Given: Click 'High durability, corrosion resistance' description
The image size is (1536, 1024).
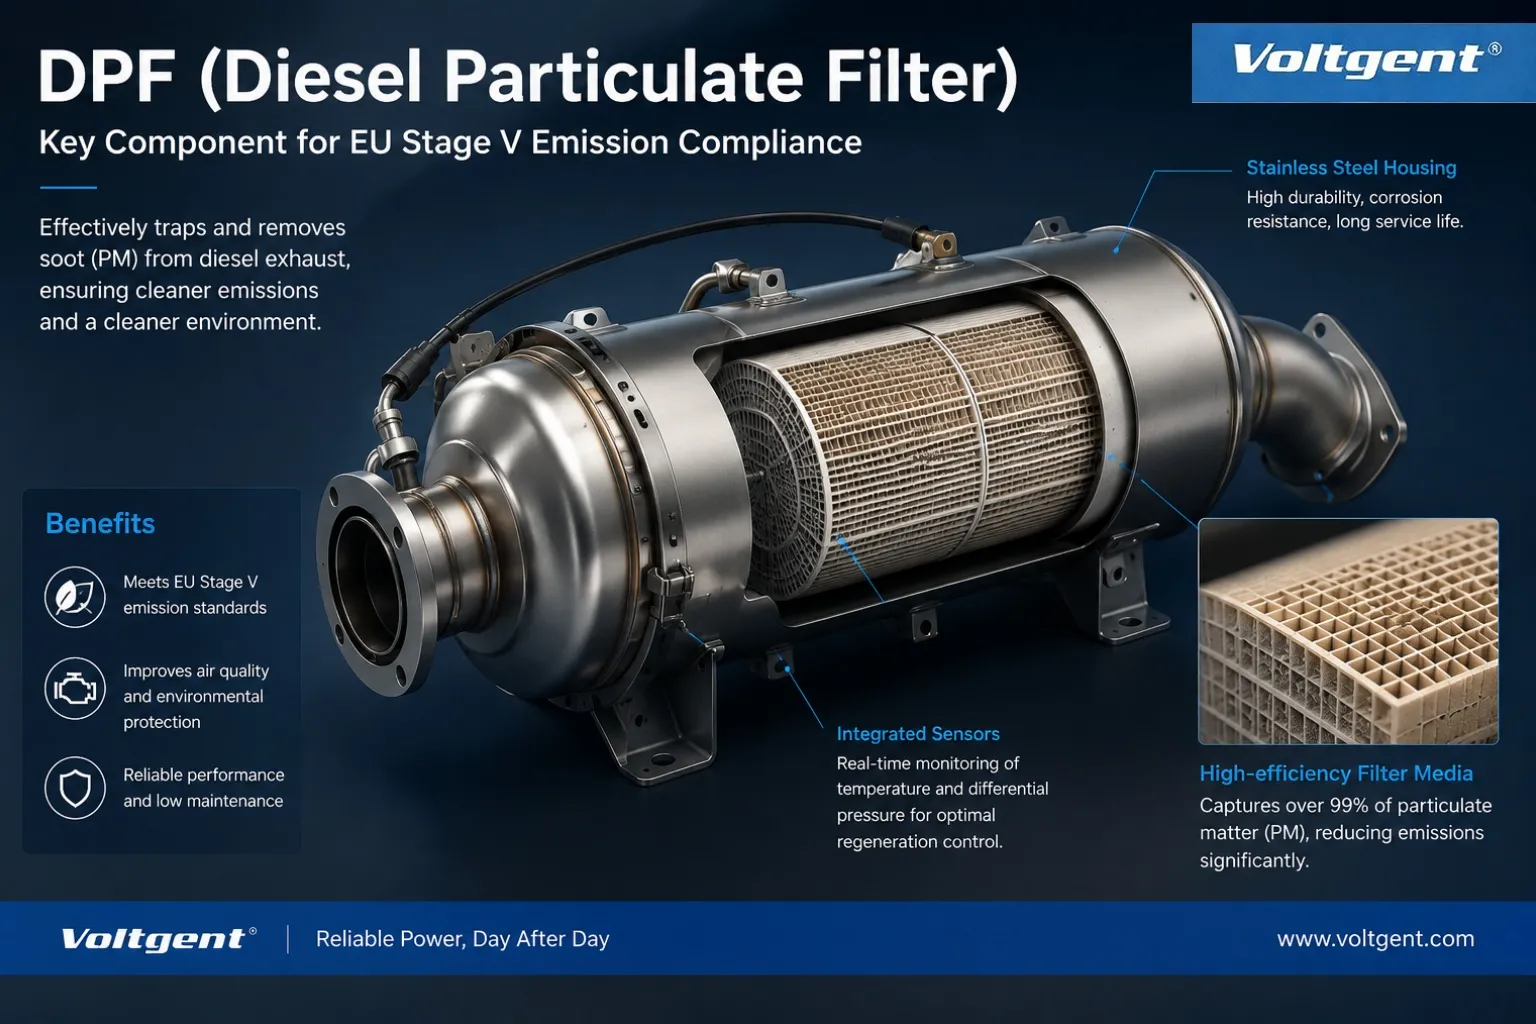Looking at the screenshot, I should [1355, 209].
